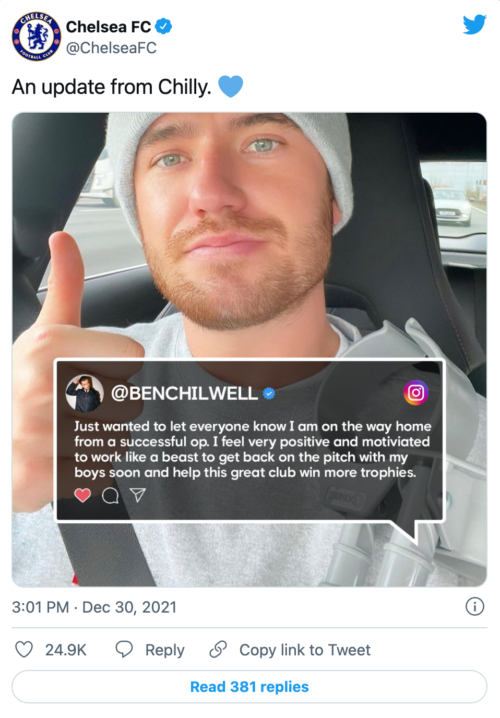Screen dimensions: 500x718
Task: Click the chain link copy icon
Action: point(218,649)
